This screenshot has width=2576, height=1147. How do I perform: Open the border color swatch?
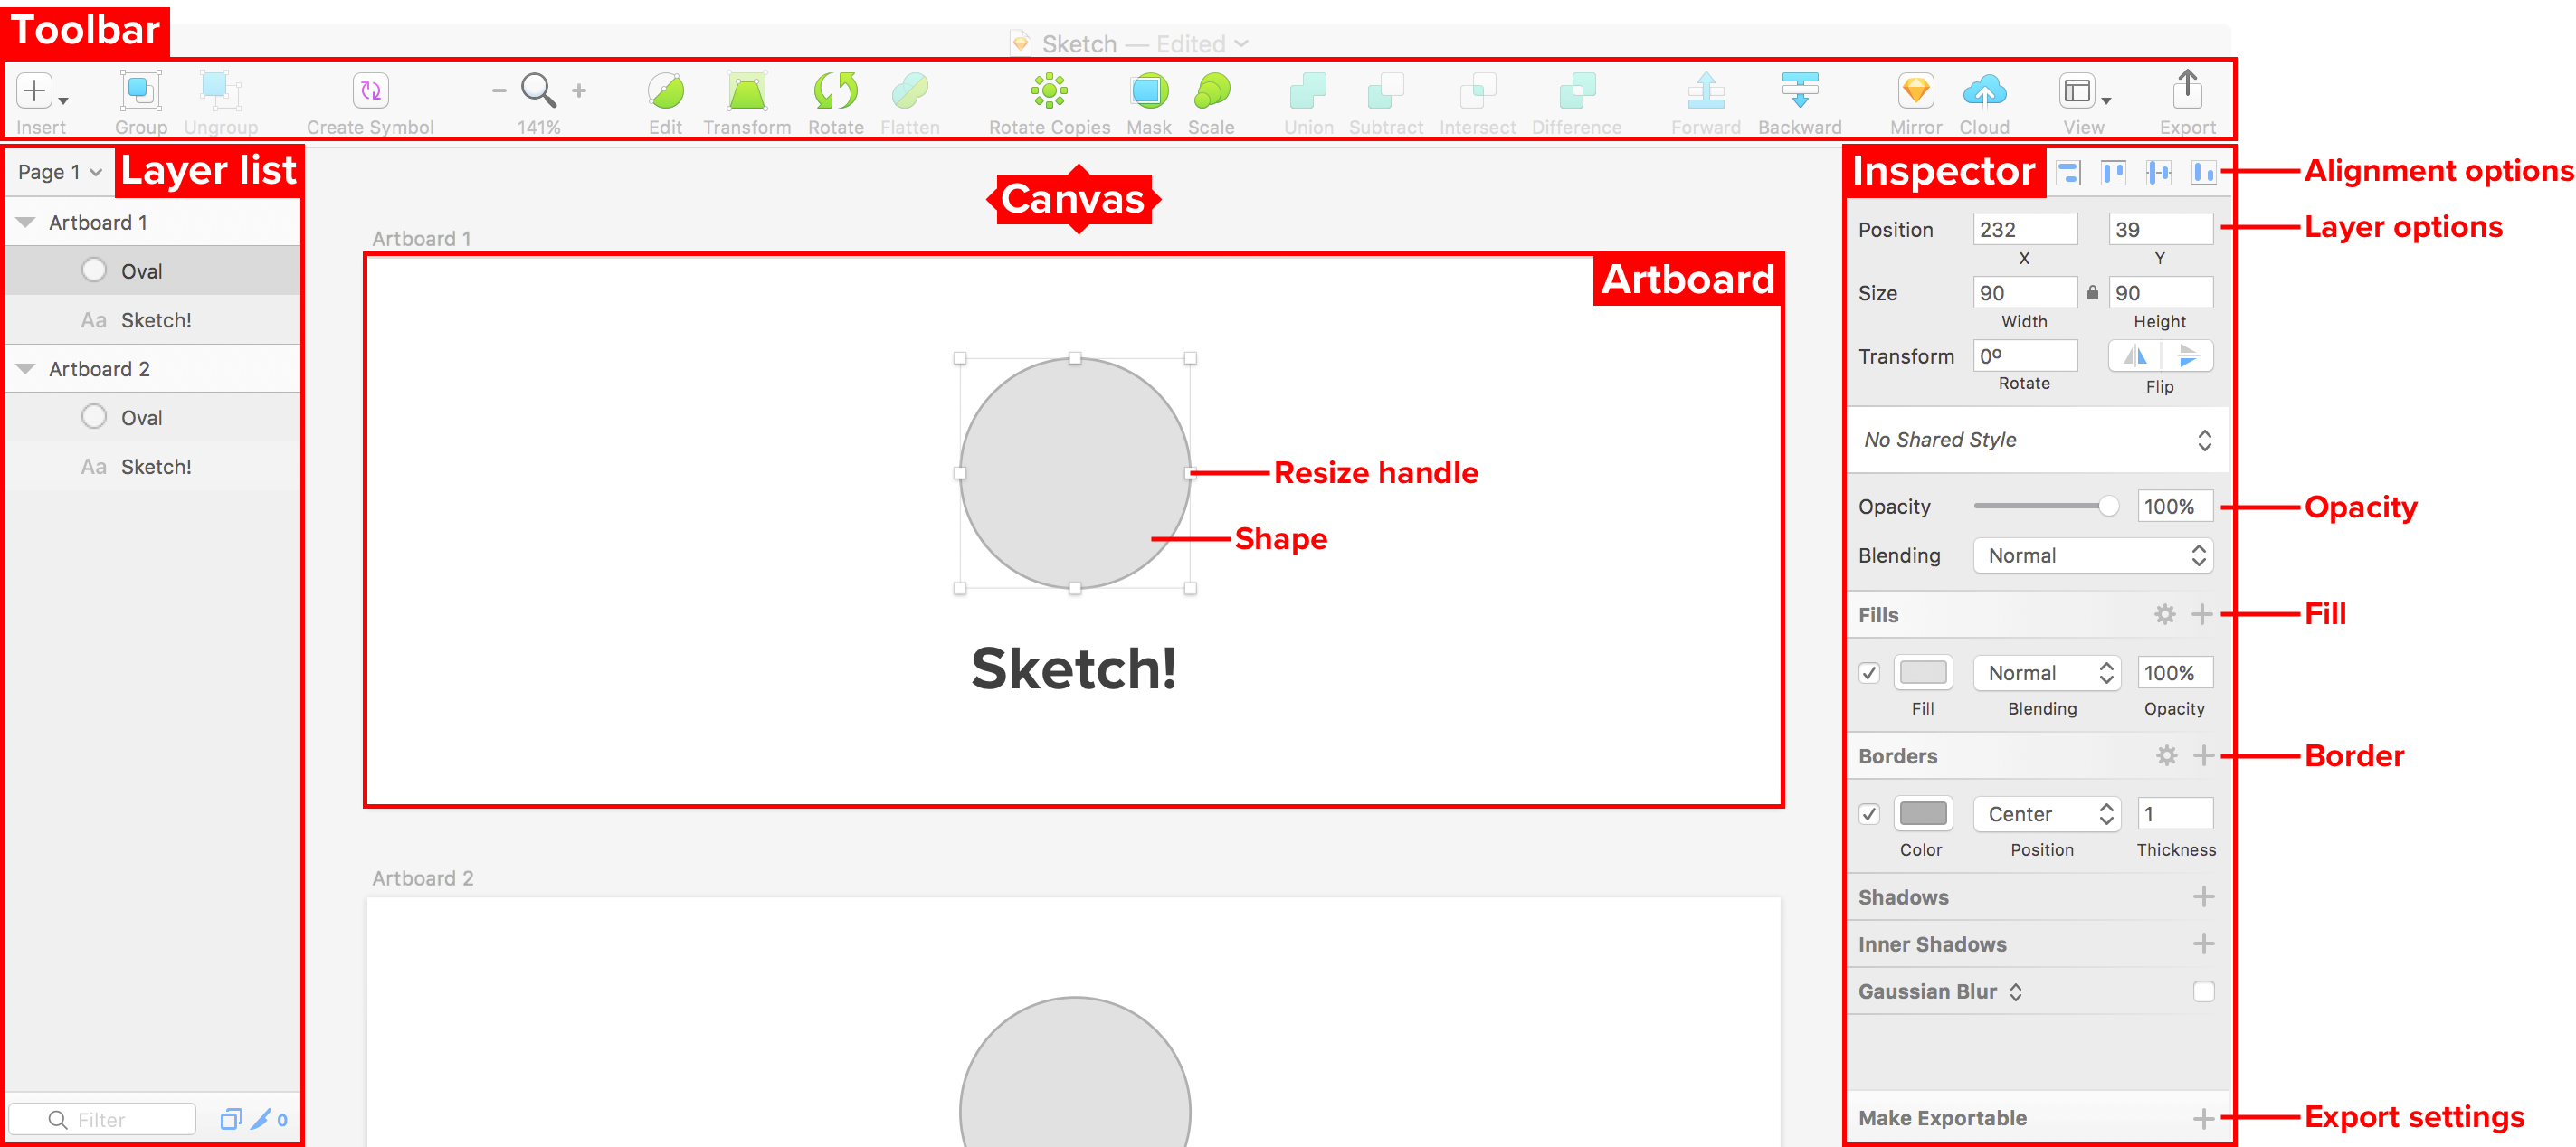[x=1922, y=814]
